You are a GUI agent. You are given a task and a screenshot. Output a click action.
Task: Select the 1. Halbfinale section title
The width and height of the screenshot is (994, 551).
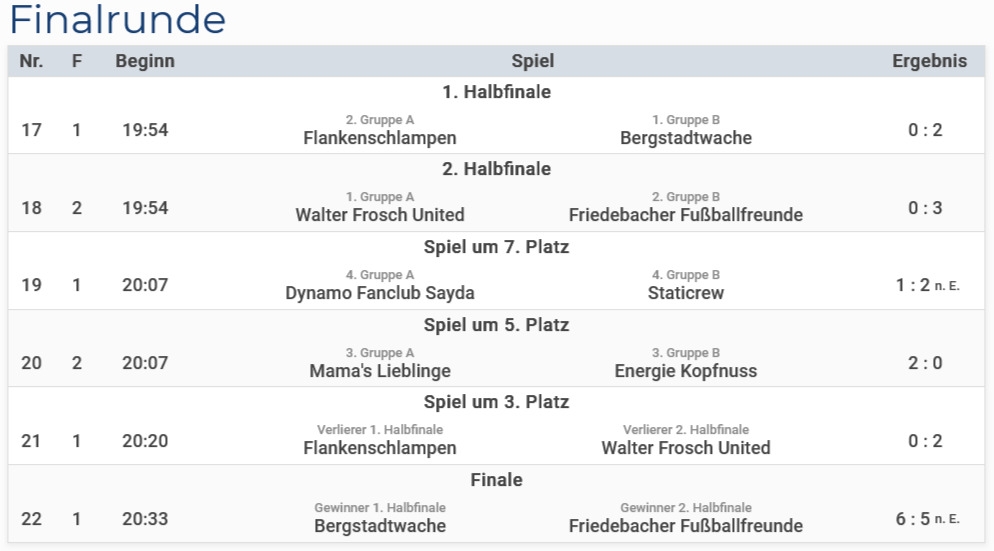click(496, 92)
